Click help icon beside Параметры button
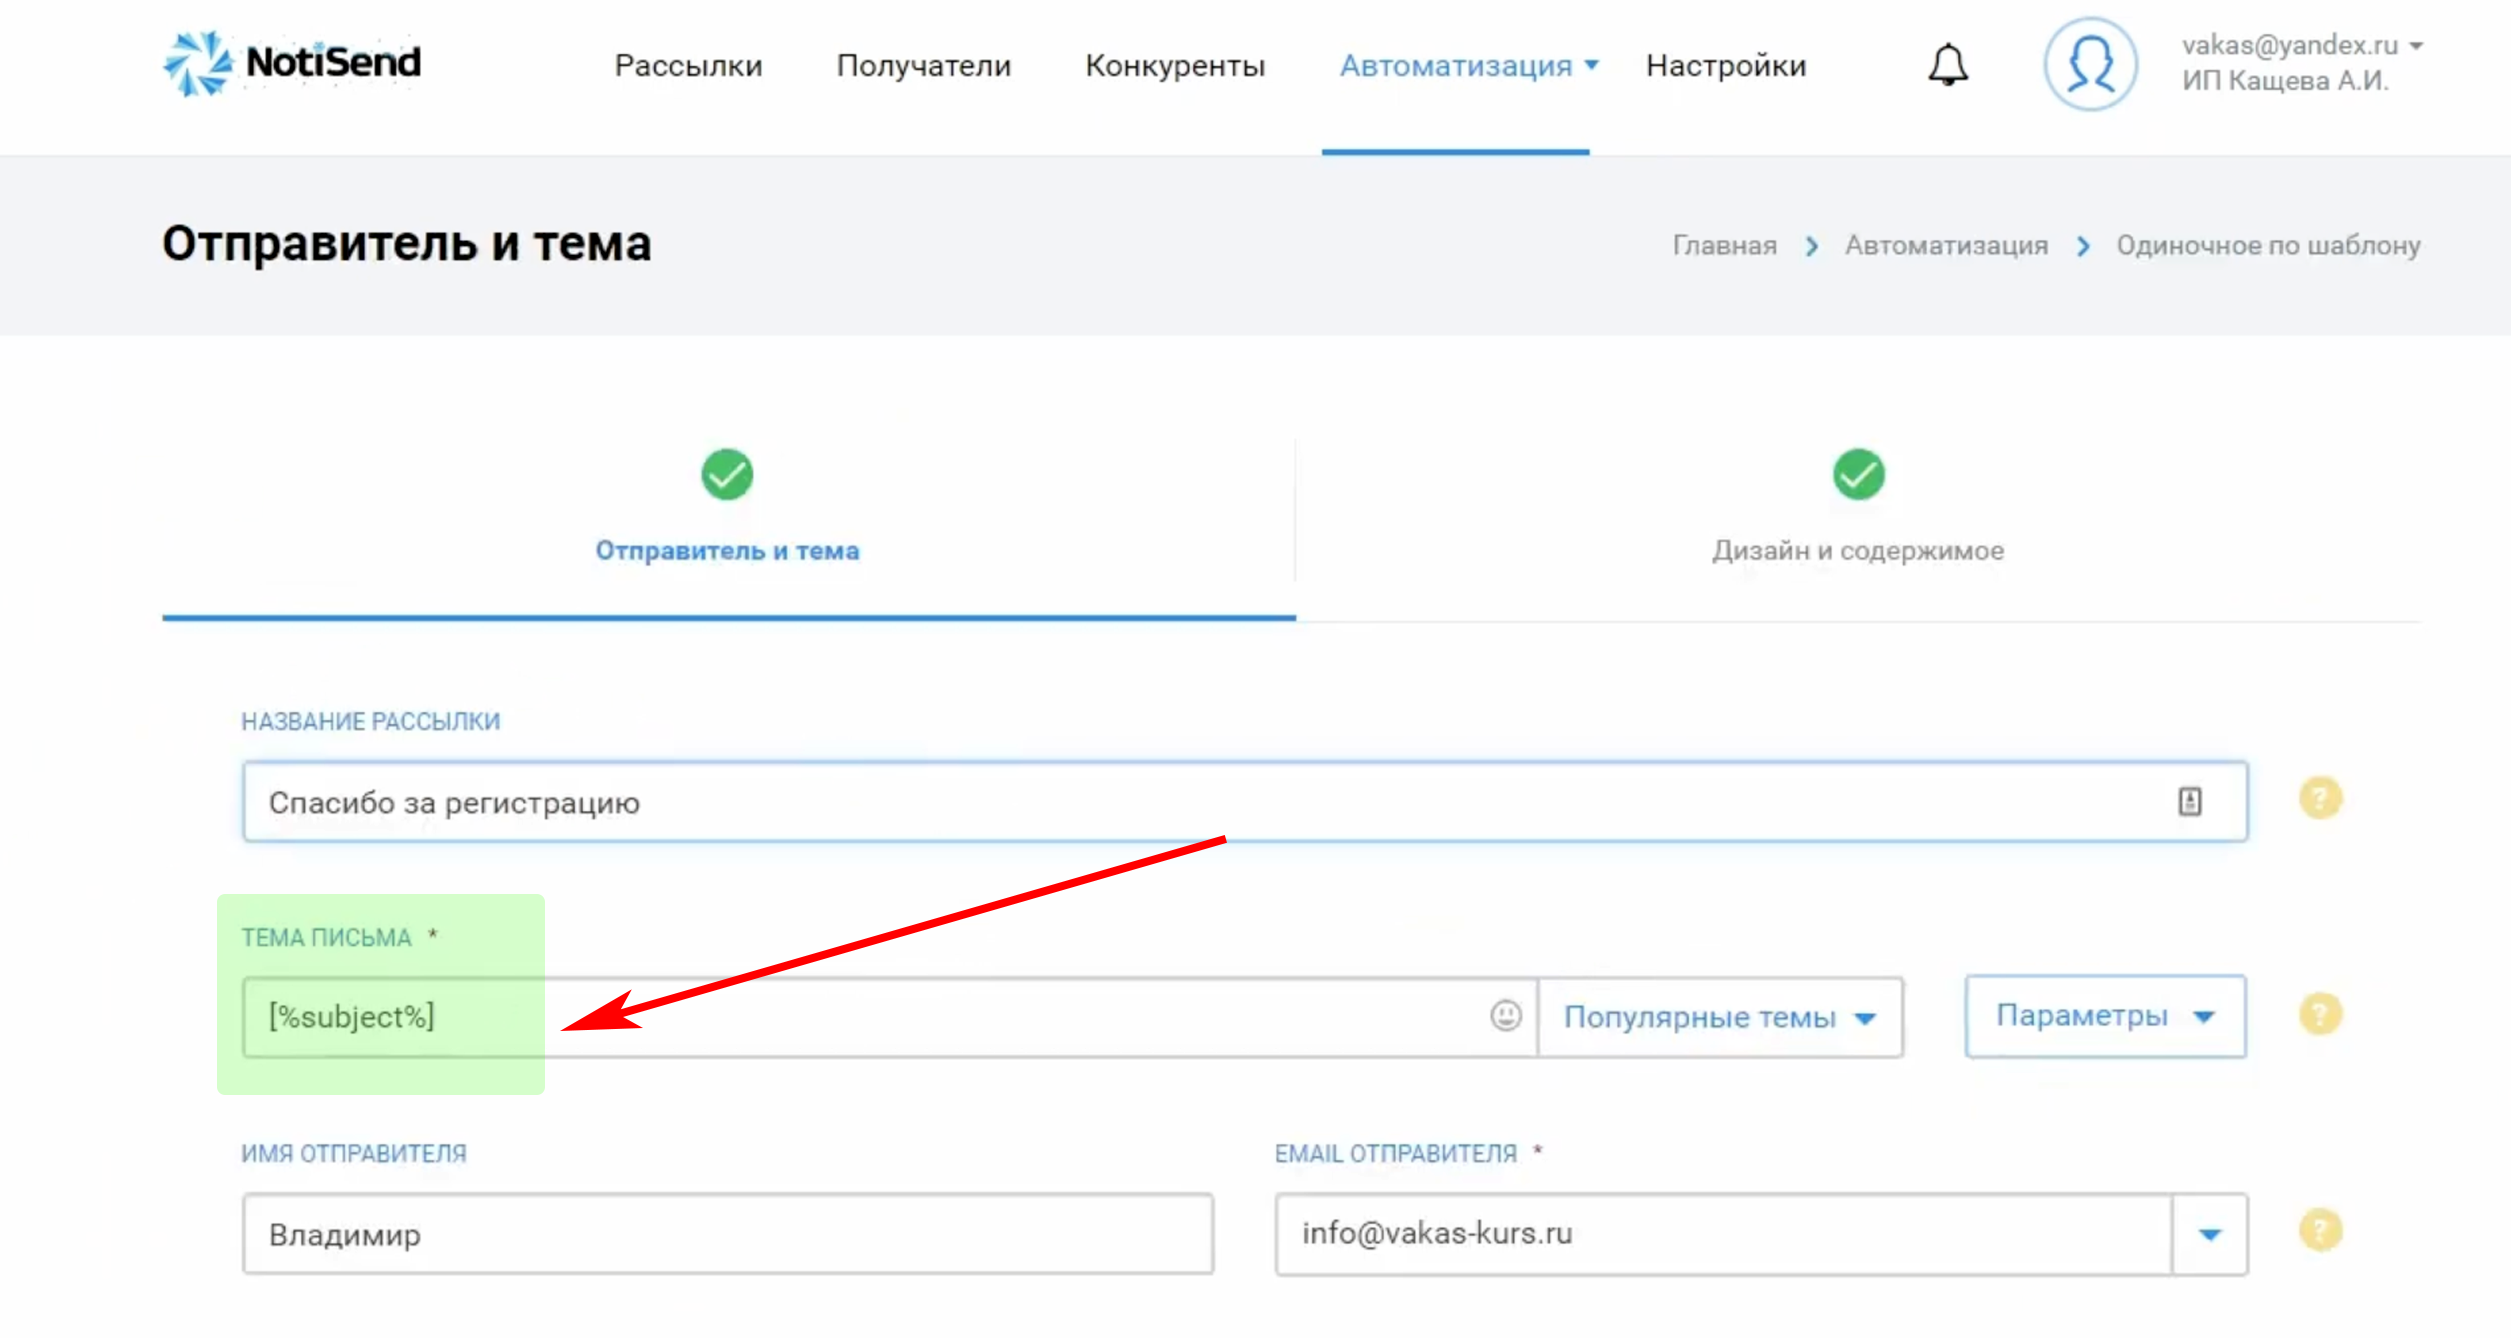The height and width of the screenshot is (1338, 2511). click(2320, 1014)
